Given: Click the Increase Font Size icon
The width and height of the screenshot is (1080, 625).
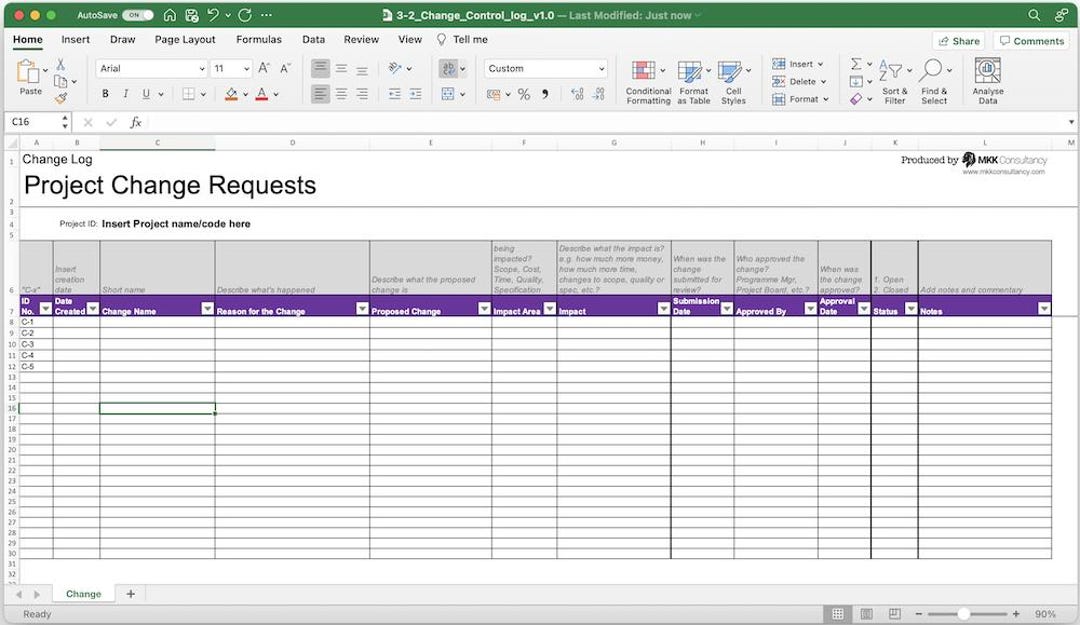Looking at the screenshot, I should coord(264,68).
